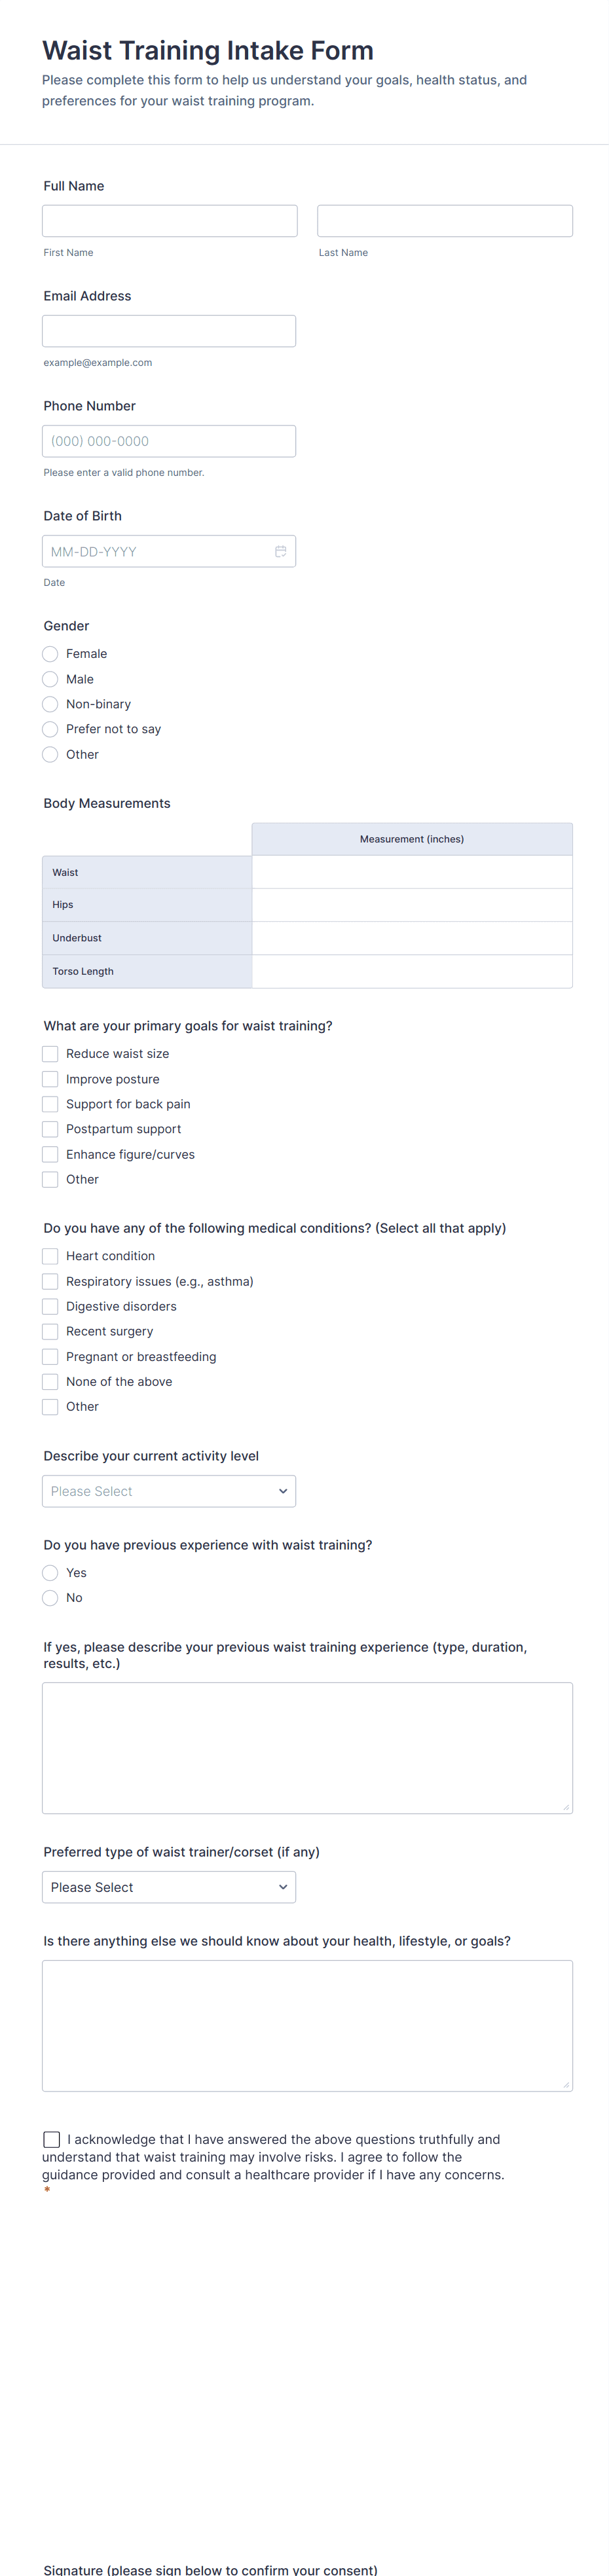
Task: Check Heart condition medical option
Action: (x=50, y=1256)
